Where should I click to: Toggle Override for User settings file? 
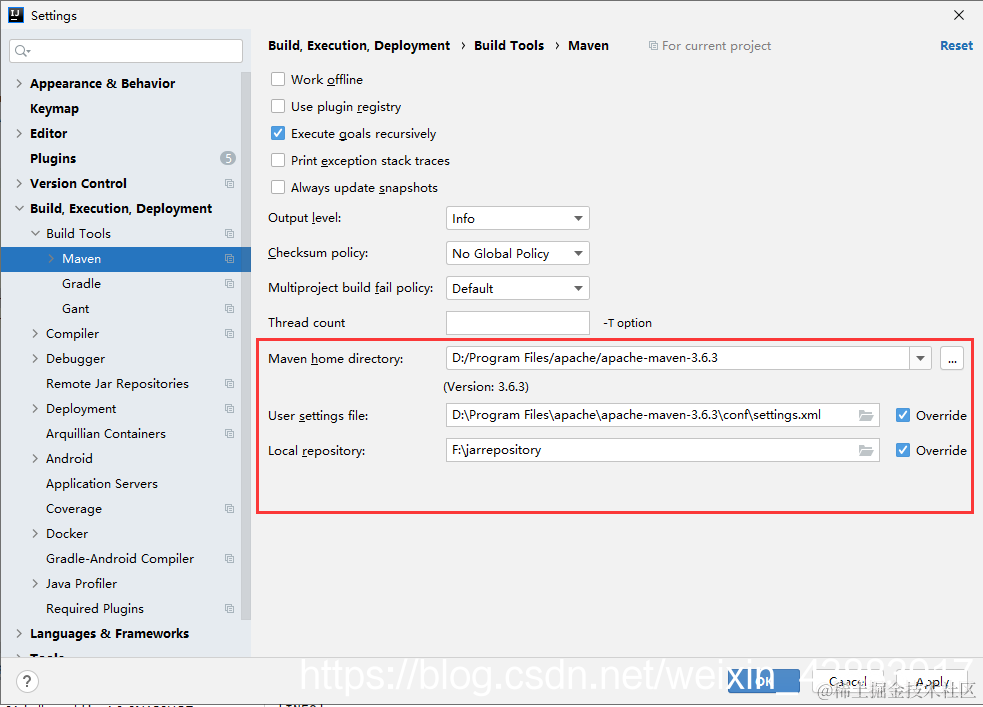903,415
